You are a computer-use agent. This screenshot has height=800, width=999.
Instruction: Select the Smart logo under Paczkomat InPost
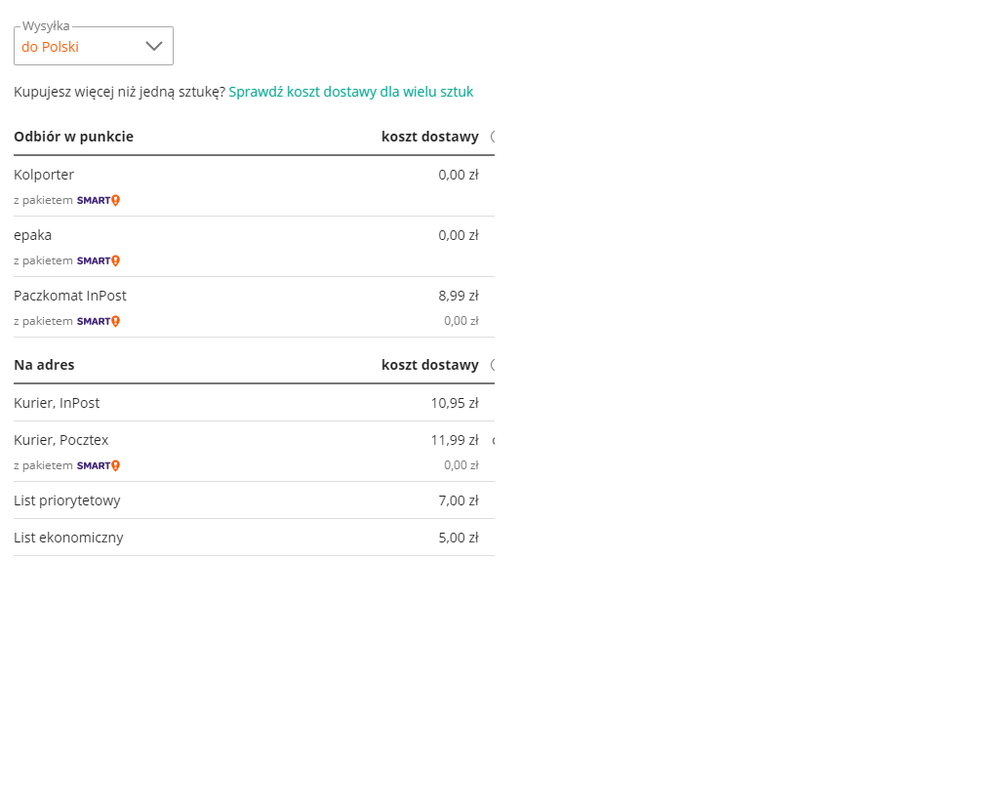[x=98, y=321]
